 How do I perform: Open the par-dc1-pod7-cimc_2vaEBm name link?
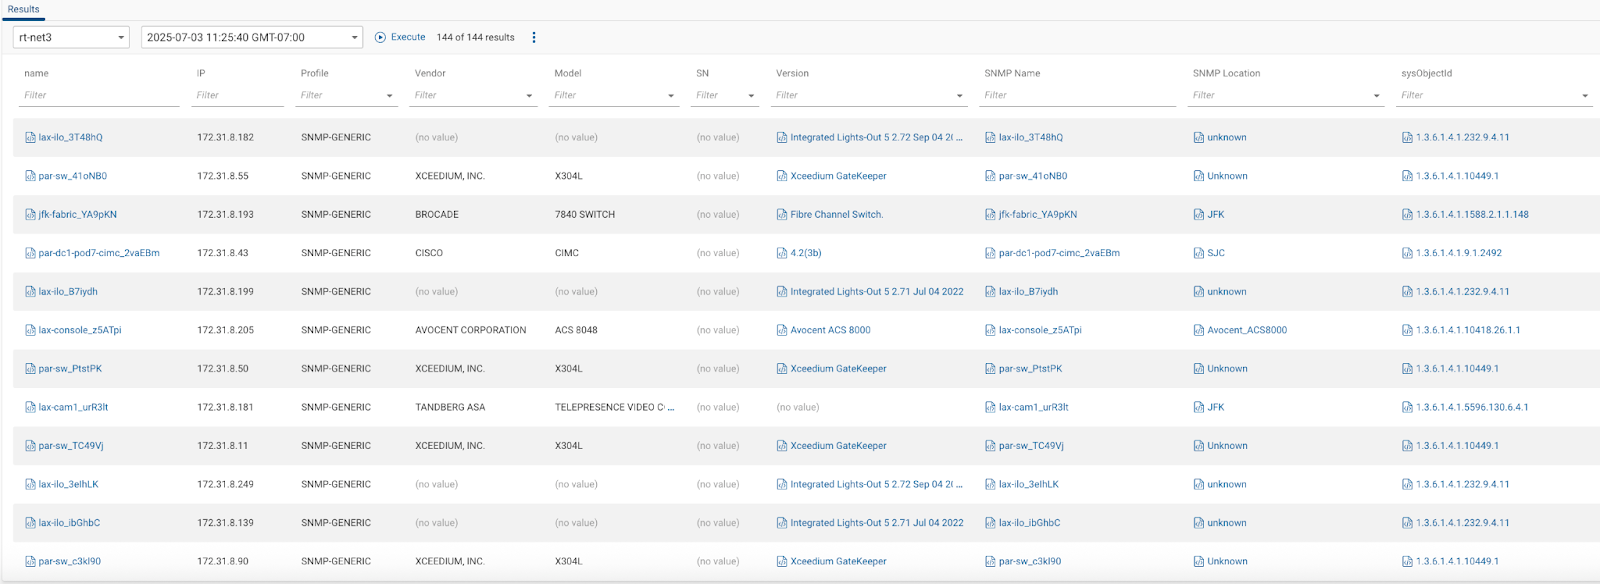pos(99,253)
